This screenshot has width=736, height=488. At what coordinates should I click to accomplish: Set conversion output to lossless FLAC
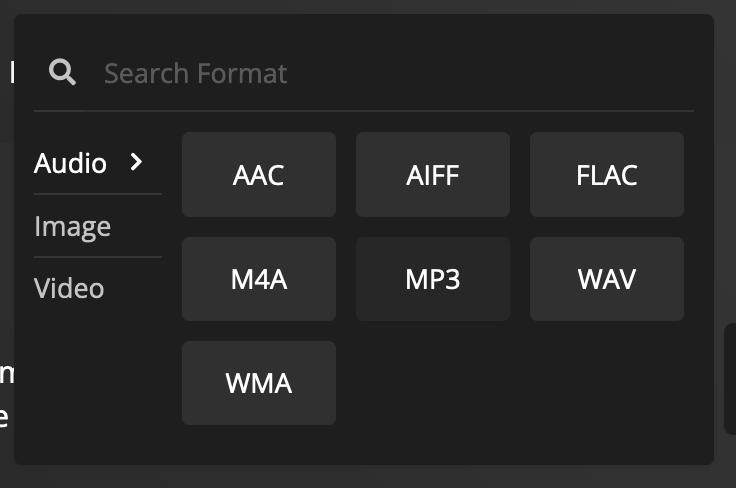[x=606, y=175]
